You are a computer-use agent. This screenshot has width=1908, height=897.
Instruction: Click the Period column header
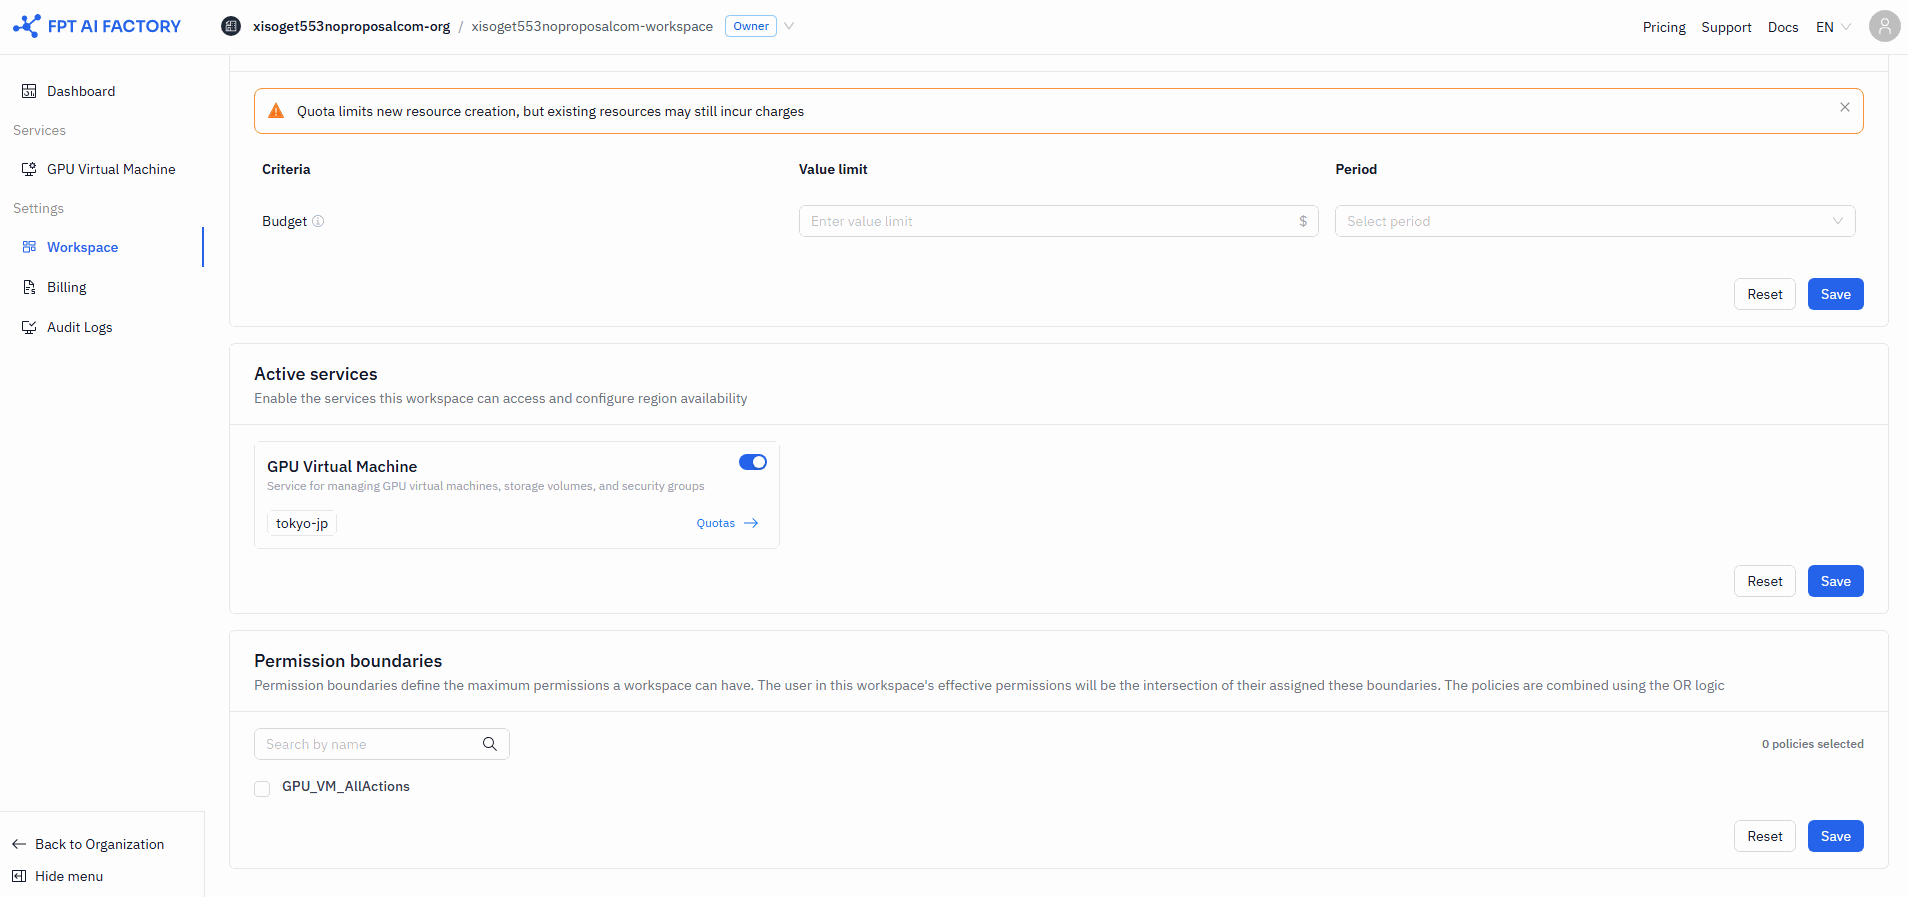coord(1356,169)
